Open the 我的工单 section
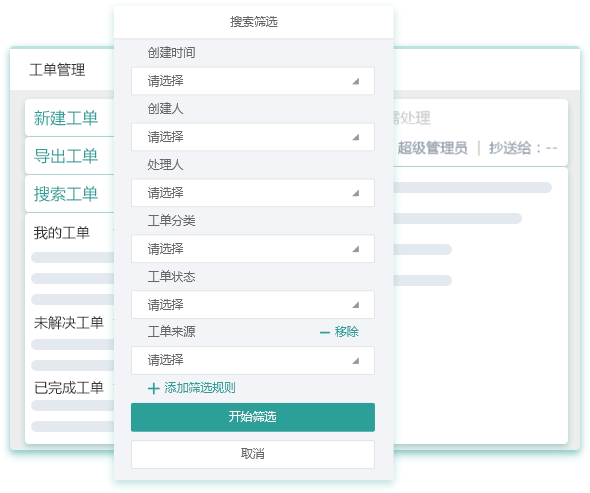The width and height of the screenshot is (590, 493). (x=61, y=233)
